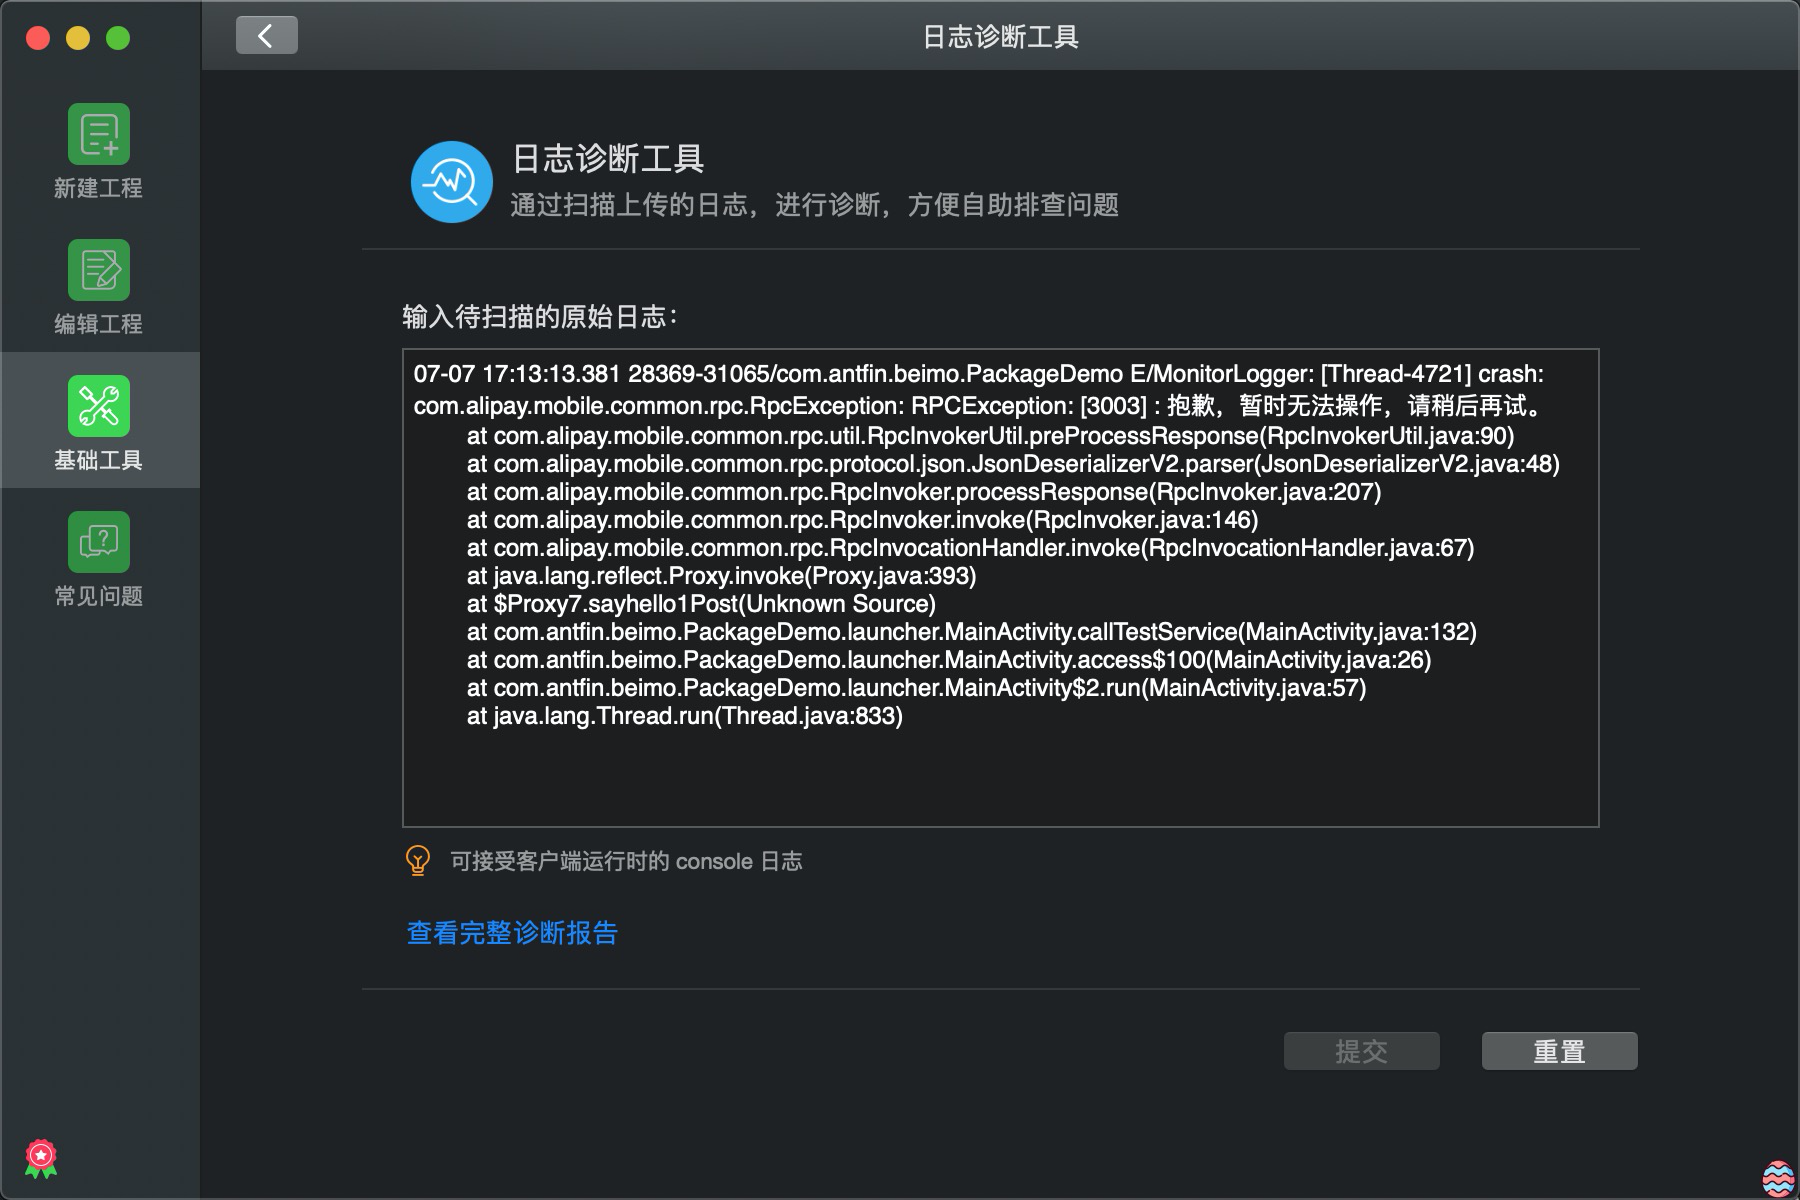Open the 新建工程 sidebar icon
This screenshot has width=1800, height=1200.
pyautogui.click(x=97, y=135)
